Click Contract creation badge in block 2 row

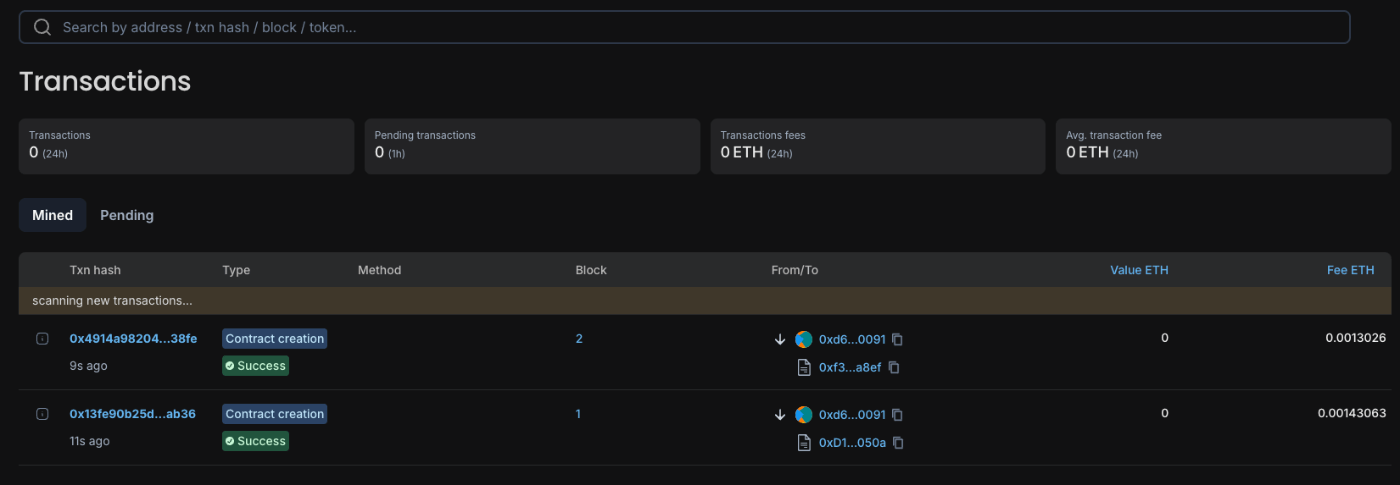(275, 339)
